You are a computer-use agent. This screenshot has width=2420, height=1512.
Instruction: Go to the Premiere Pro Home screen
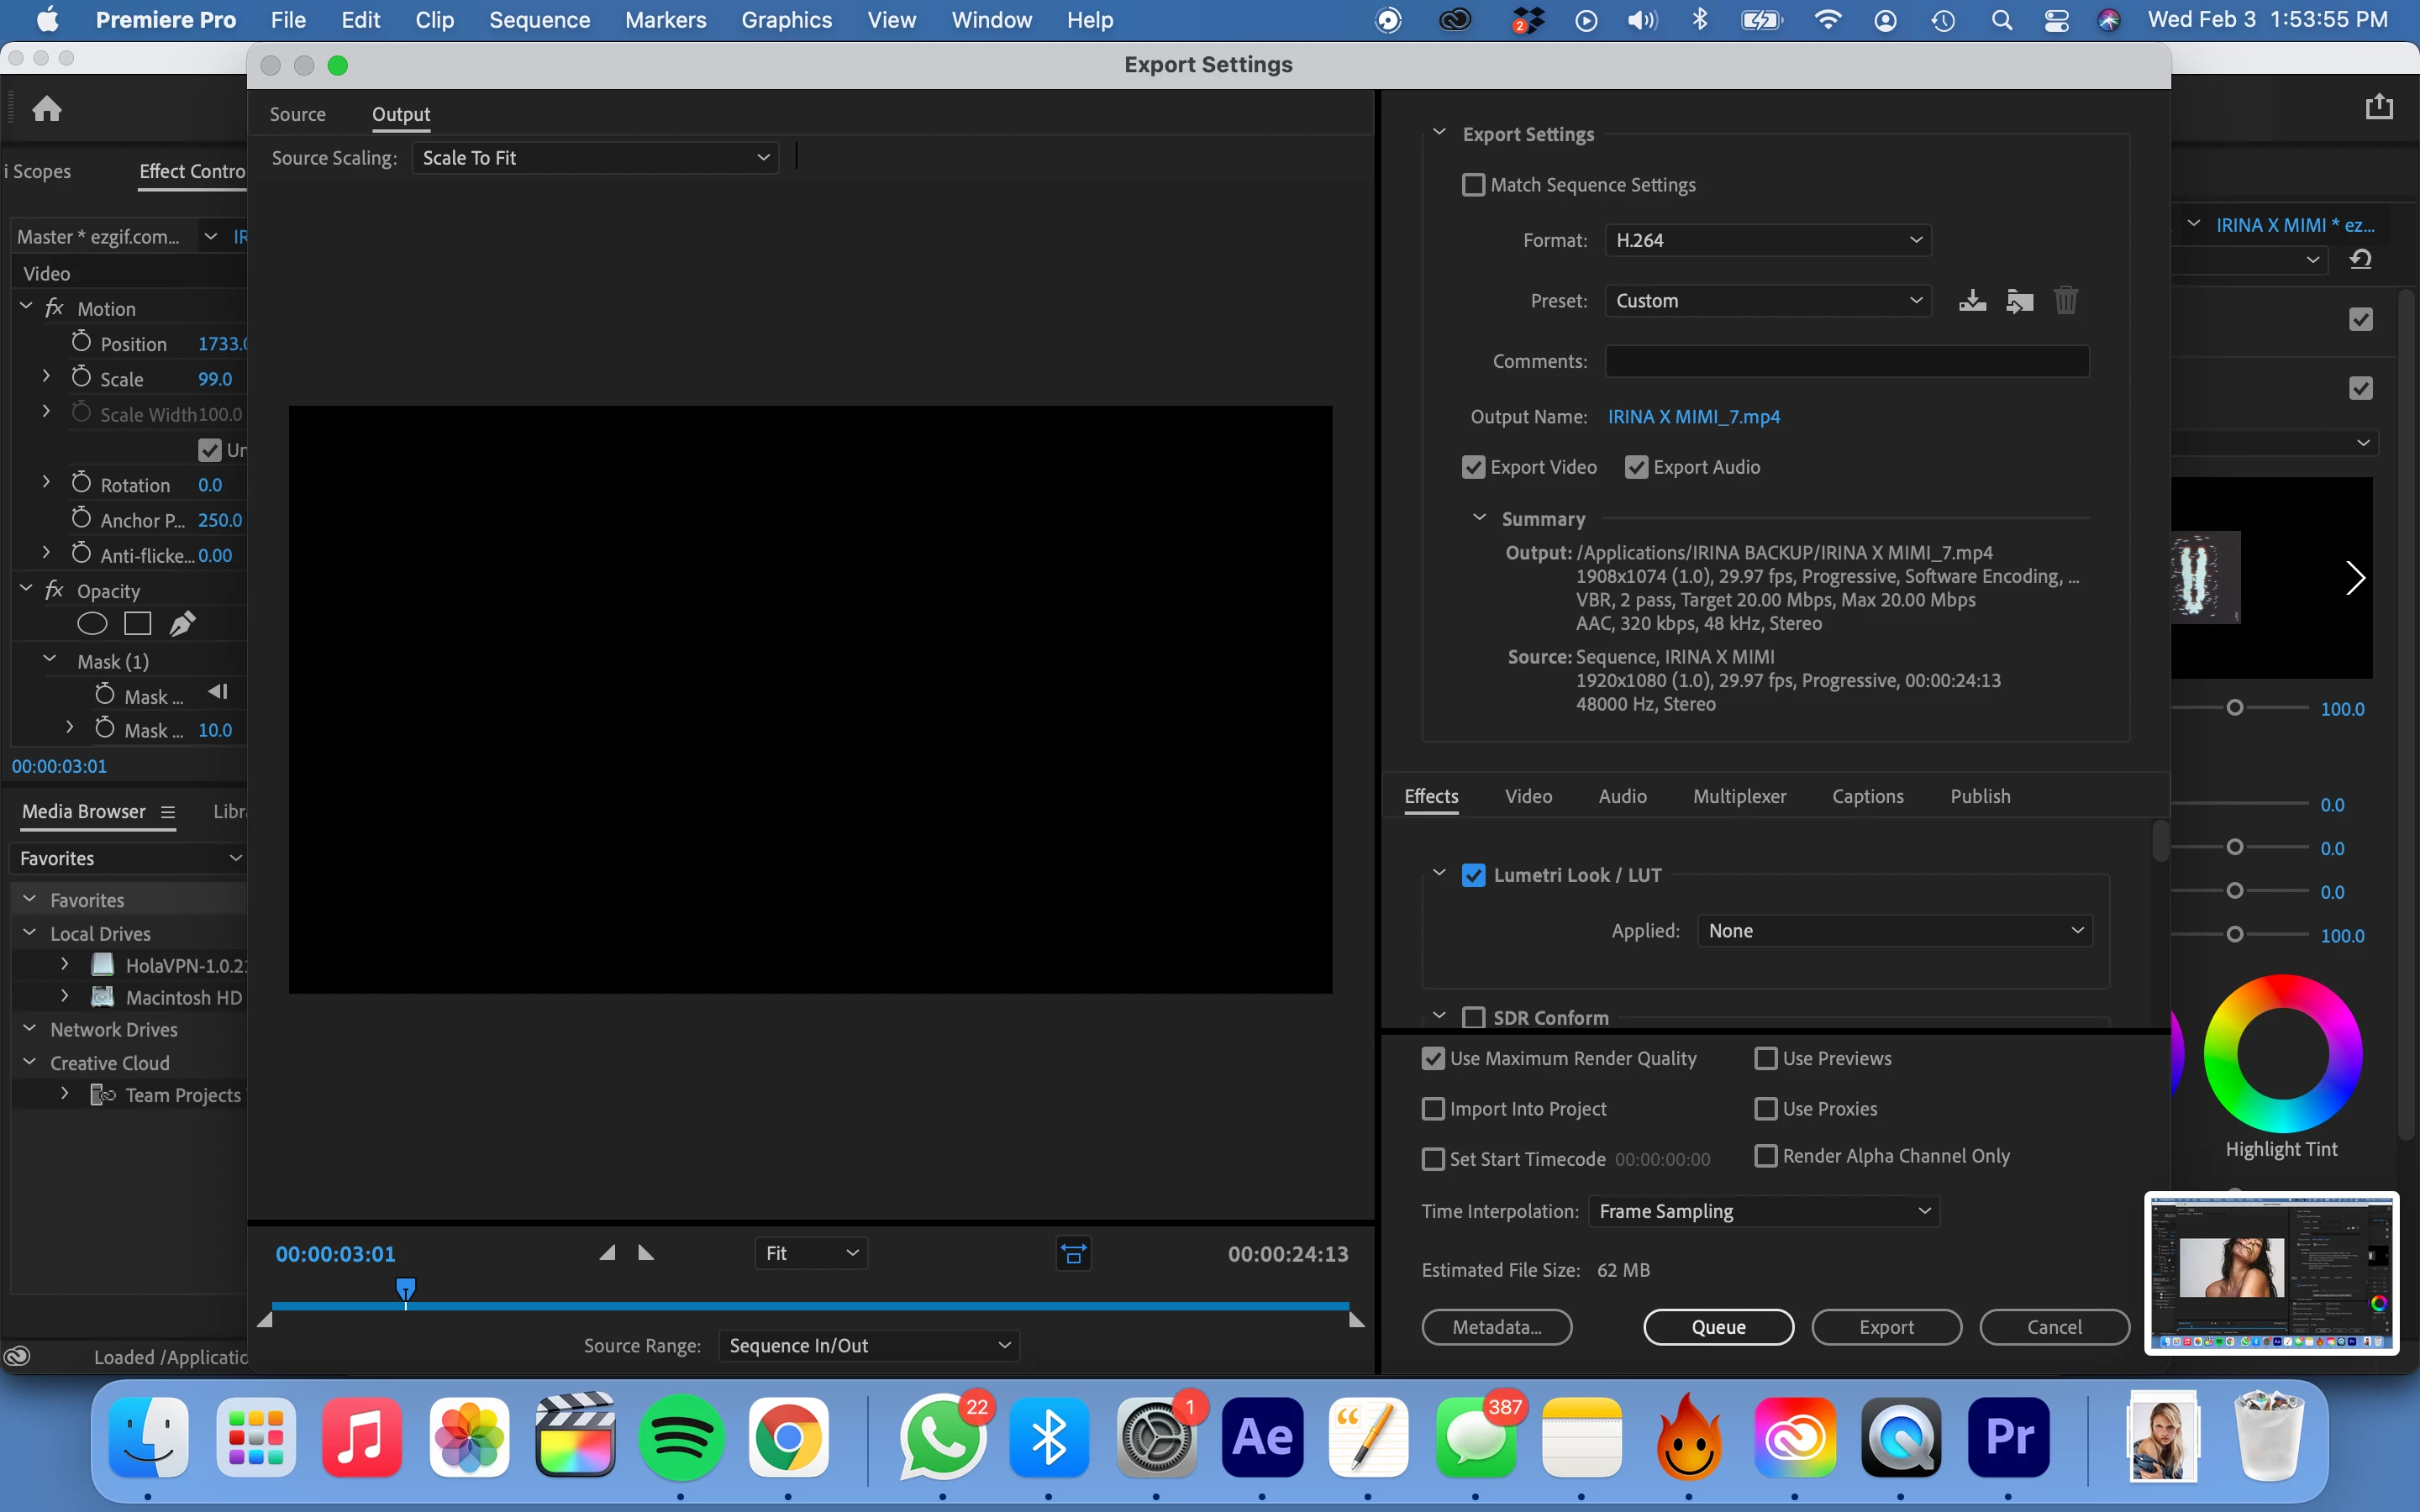(47, 108)
